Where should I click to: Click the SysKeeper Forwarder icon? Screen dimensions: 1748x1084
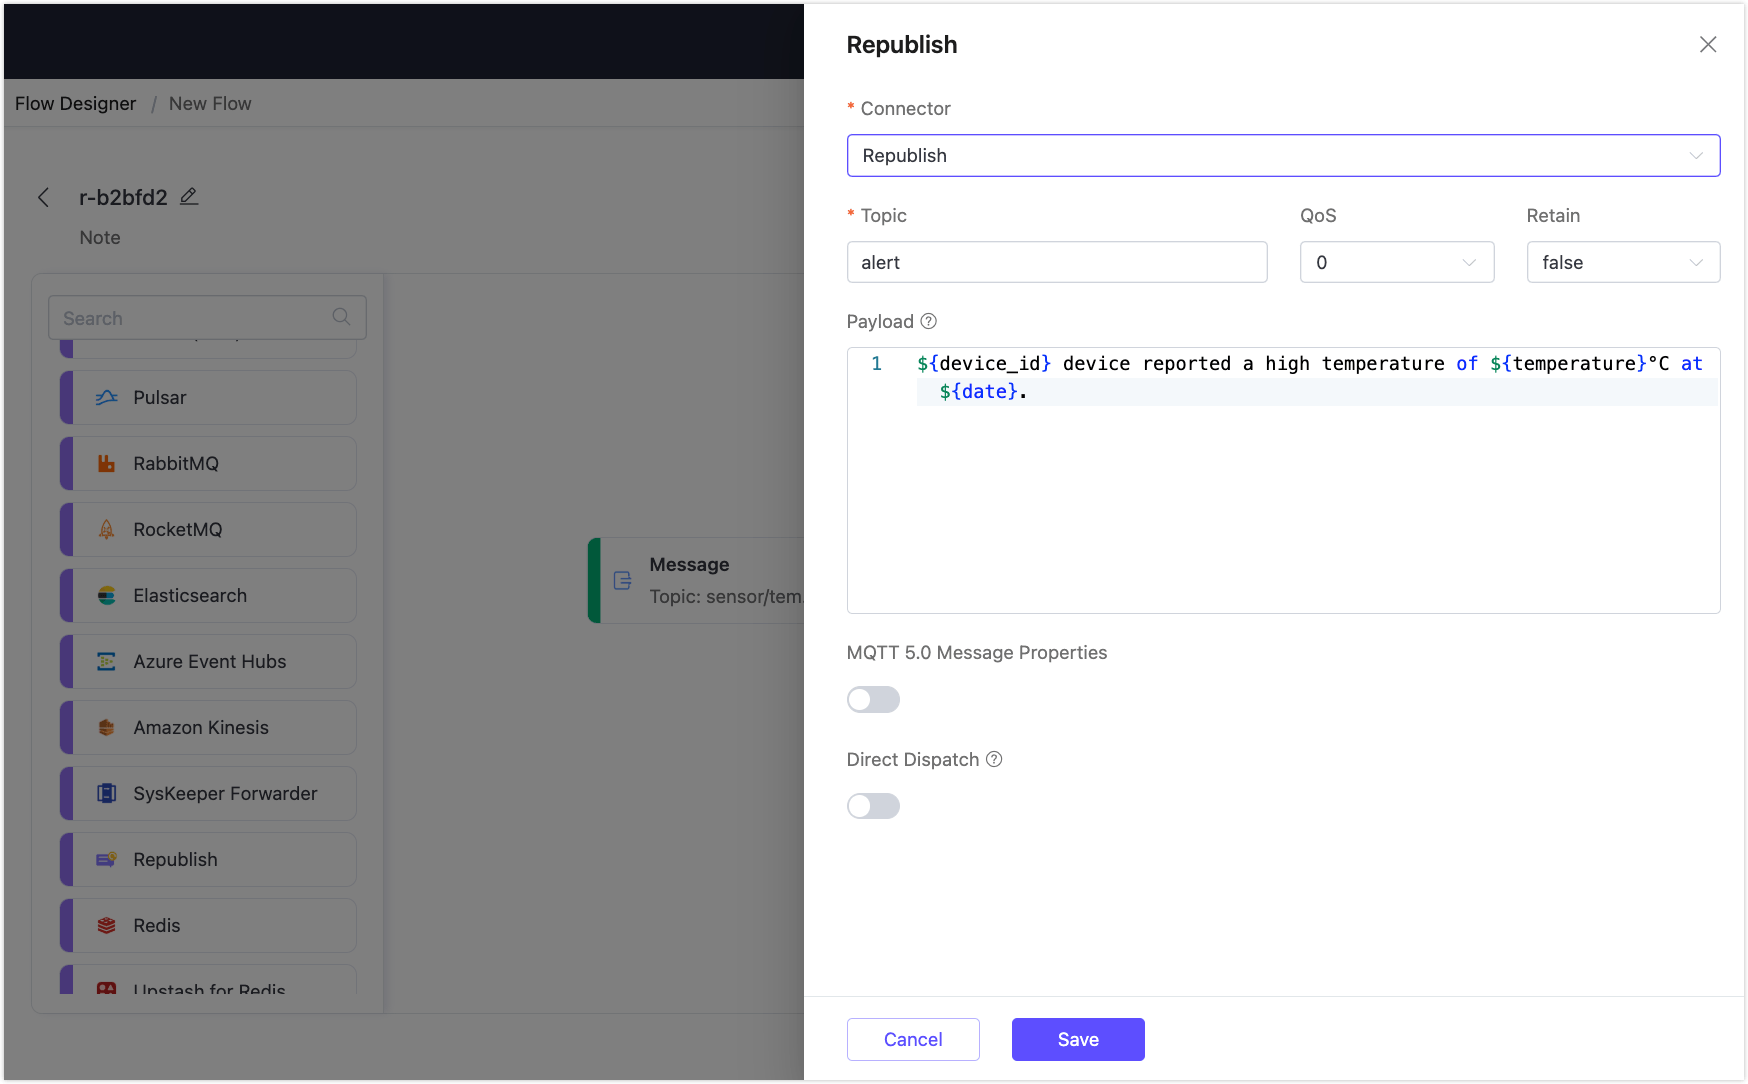pos(107,793)
